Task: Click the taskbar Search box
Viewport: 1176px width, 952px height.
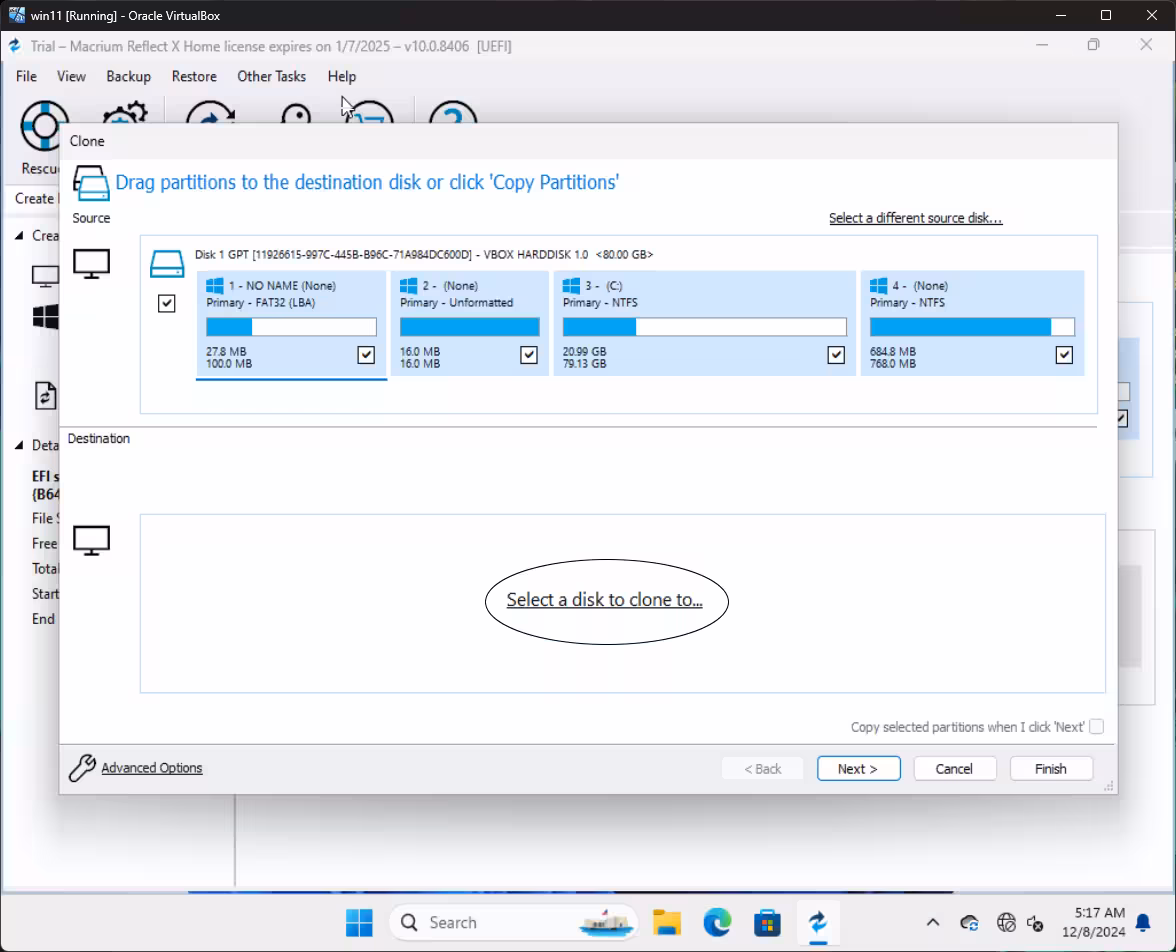Action: (513, 923)
